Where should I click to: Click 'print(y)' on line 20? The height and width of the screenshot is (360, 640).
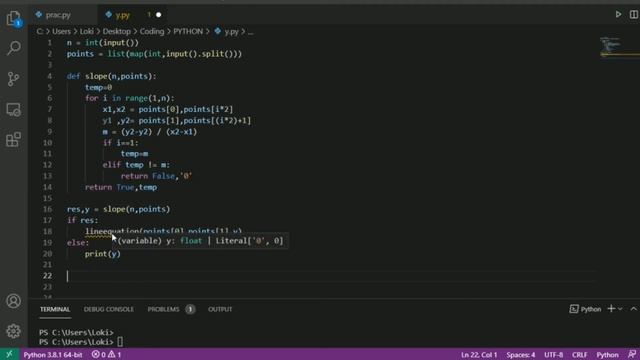point(102,253)
